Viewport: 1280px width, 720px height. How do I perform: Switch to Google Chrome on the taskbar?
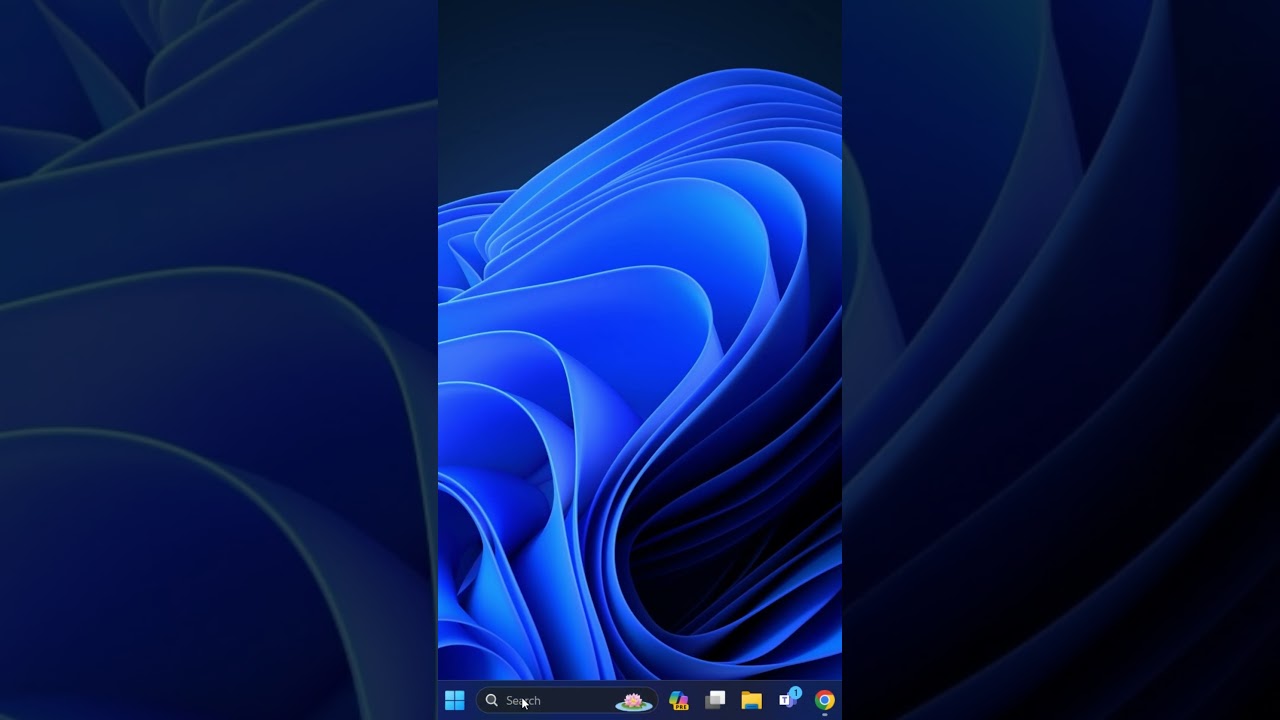pos(824,700)
